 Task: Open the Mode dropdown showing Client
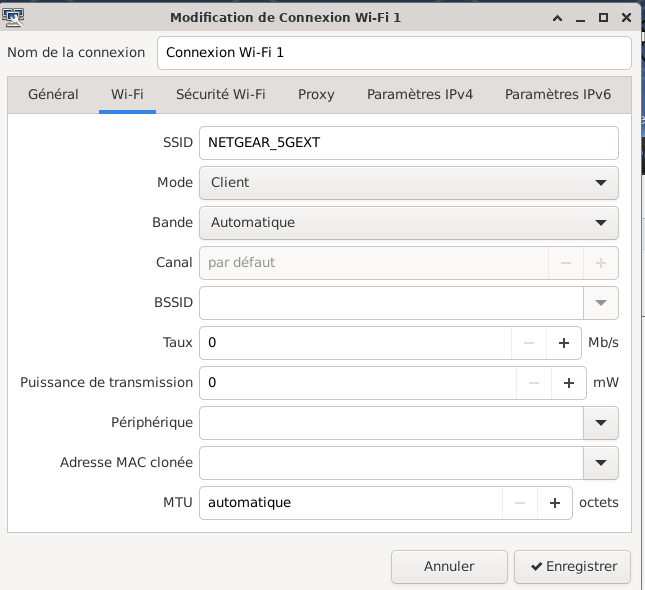point(408,183)
